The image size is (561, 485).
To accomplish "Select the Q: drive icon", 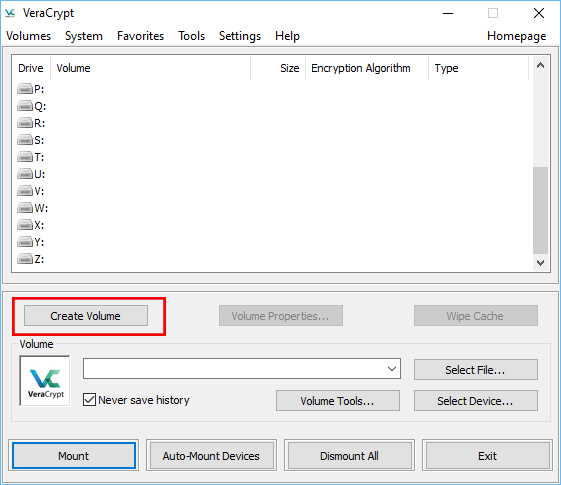I will point(25,106).
